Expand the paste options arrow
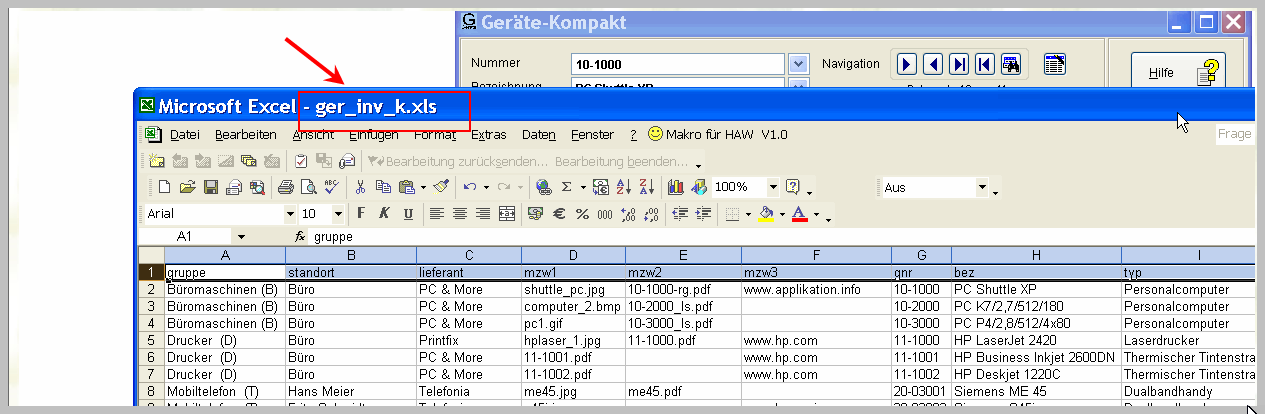The image size is (1265, 414). click(x=423, y=187)
